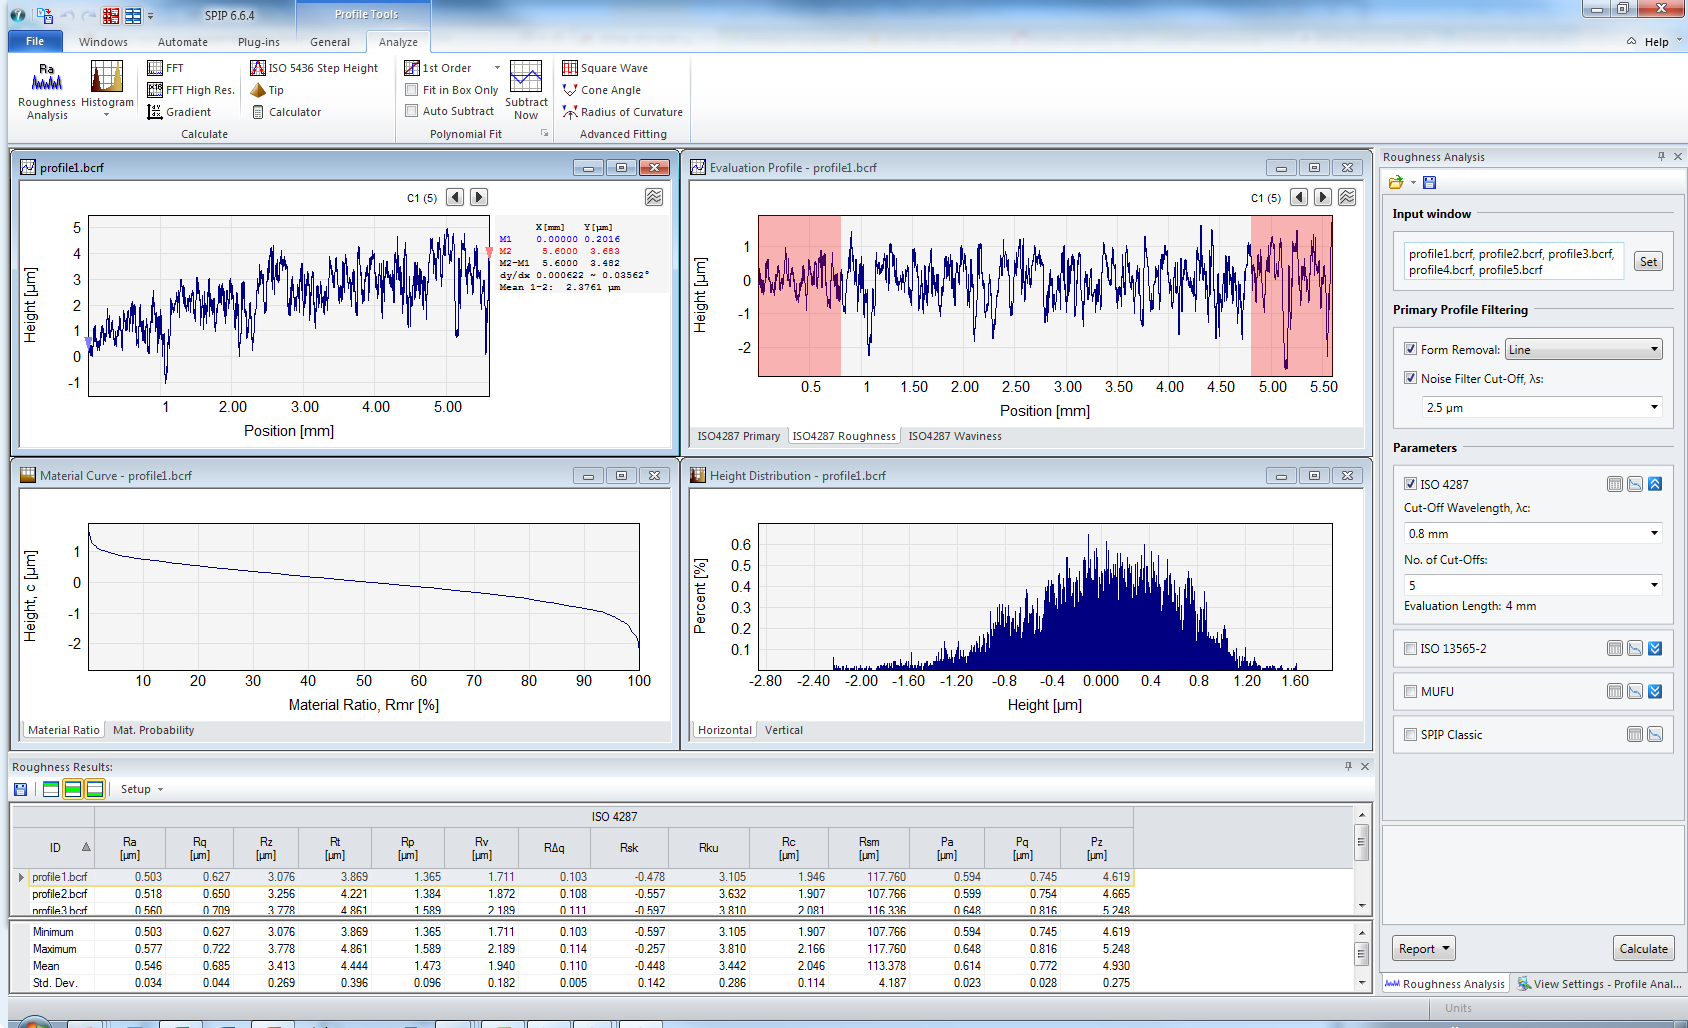This screenshot has width=1688, height=1028.
Task: Open Cut-Off Wavelength 0.8 mm dropdown
Action: [x=1533, y=533]
